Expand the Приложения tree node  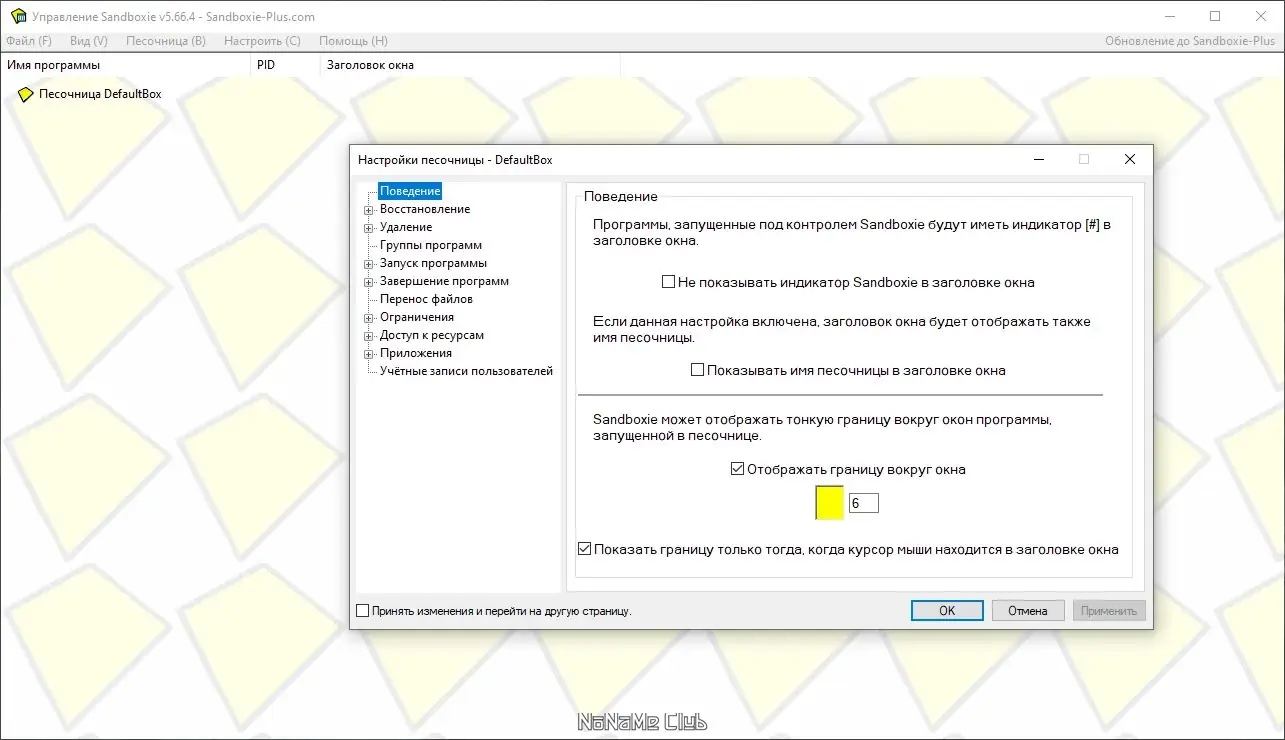pyautogui.click(x=368, y=354)
